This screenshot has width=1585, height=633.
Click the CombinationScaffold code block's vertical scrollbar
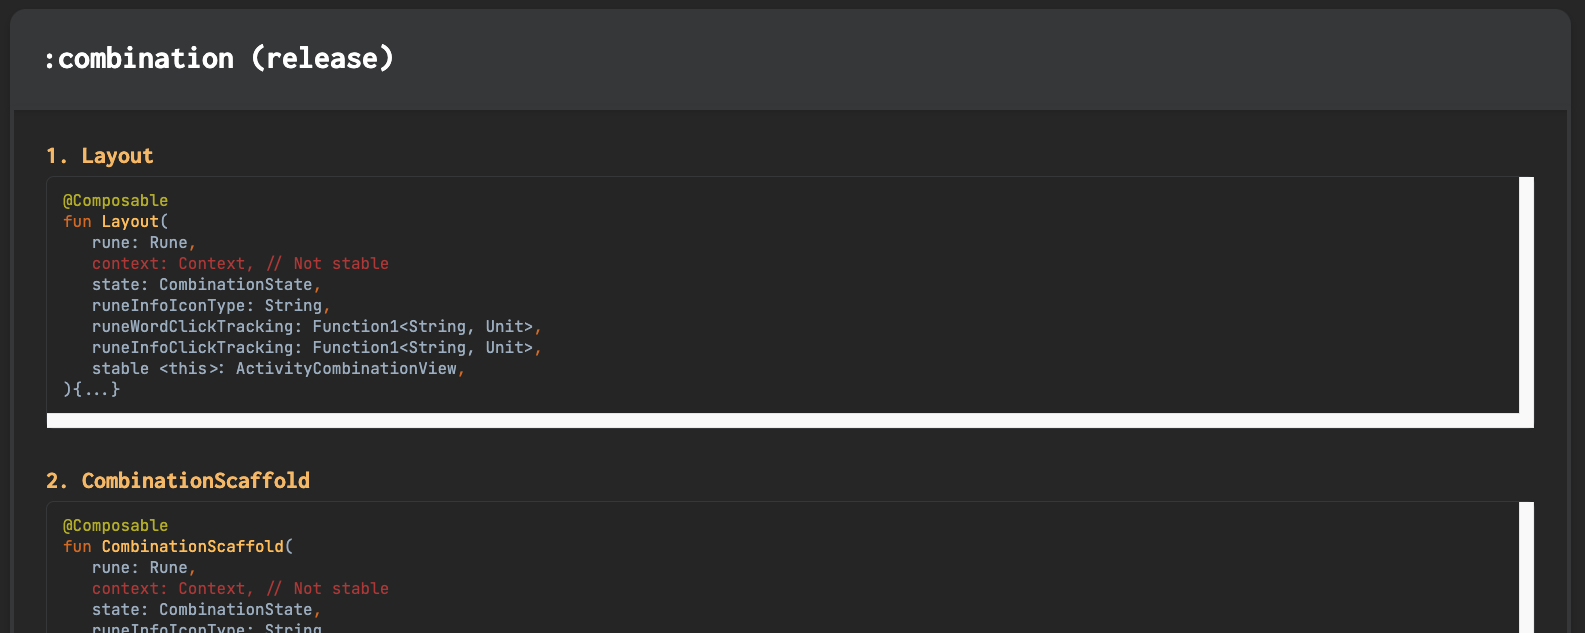[1526, 567]
